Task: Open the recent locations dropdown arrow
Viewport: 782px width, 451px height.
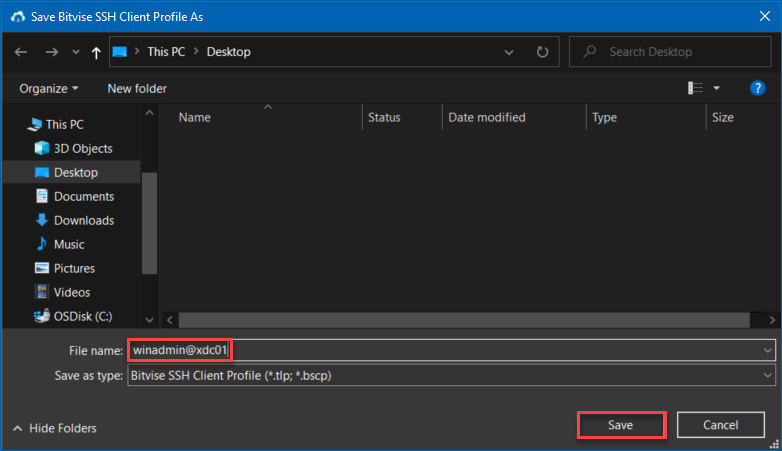Action: pos(76,52)
